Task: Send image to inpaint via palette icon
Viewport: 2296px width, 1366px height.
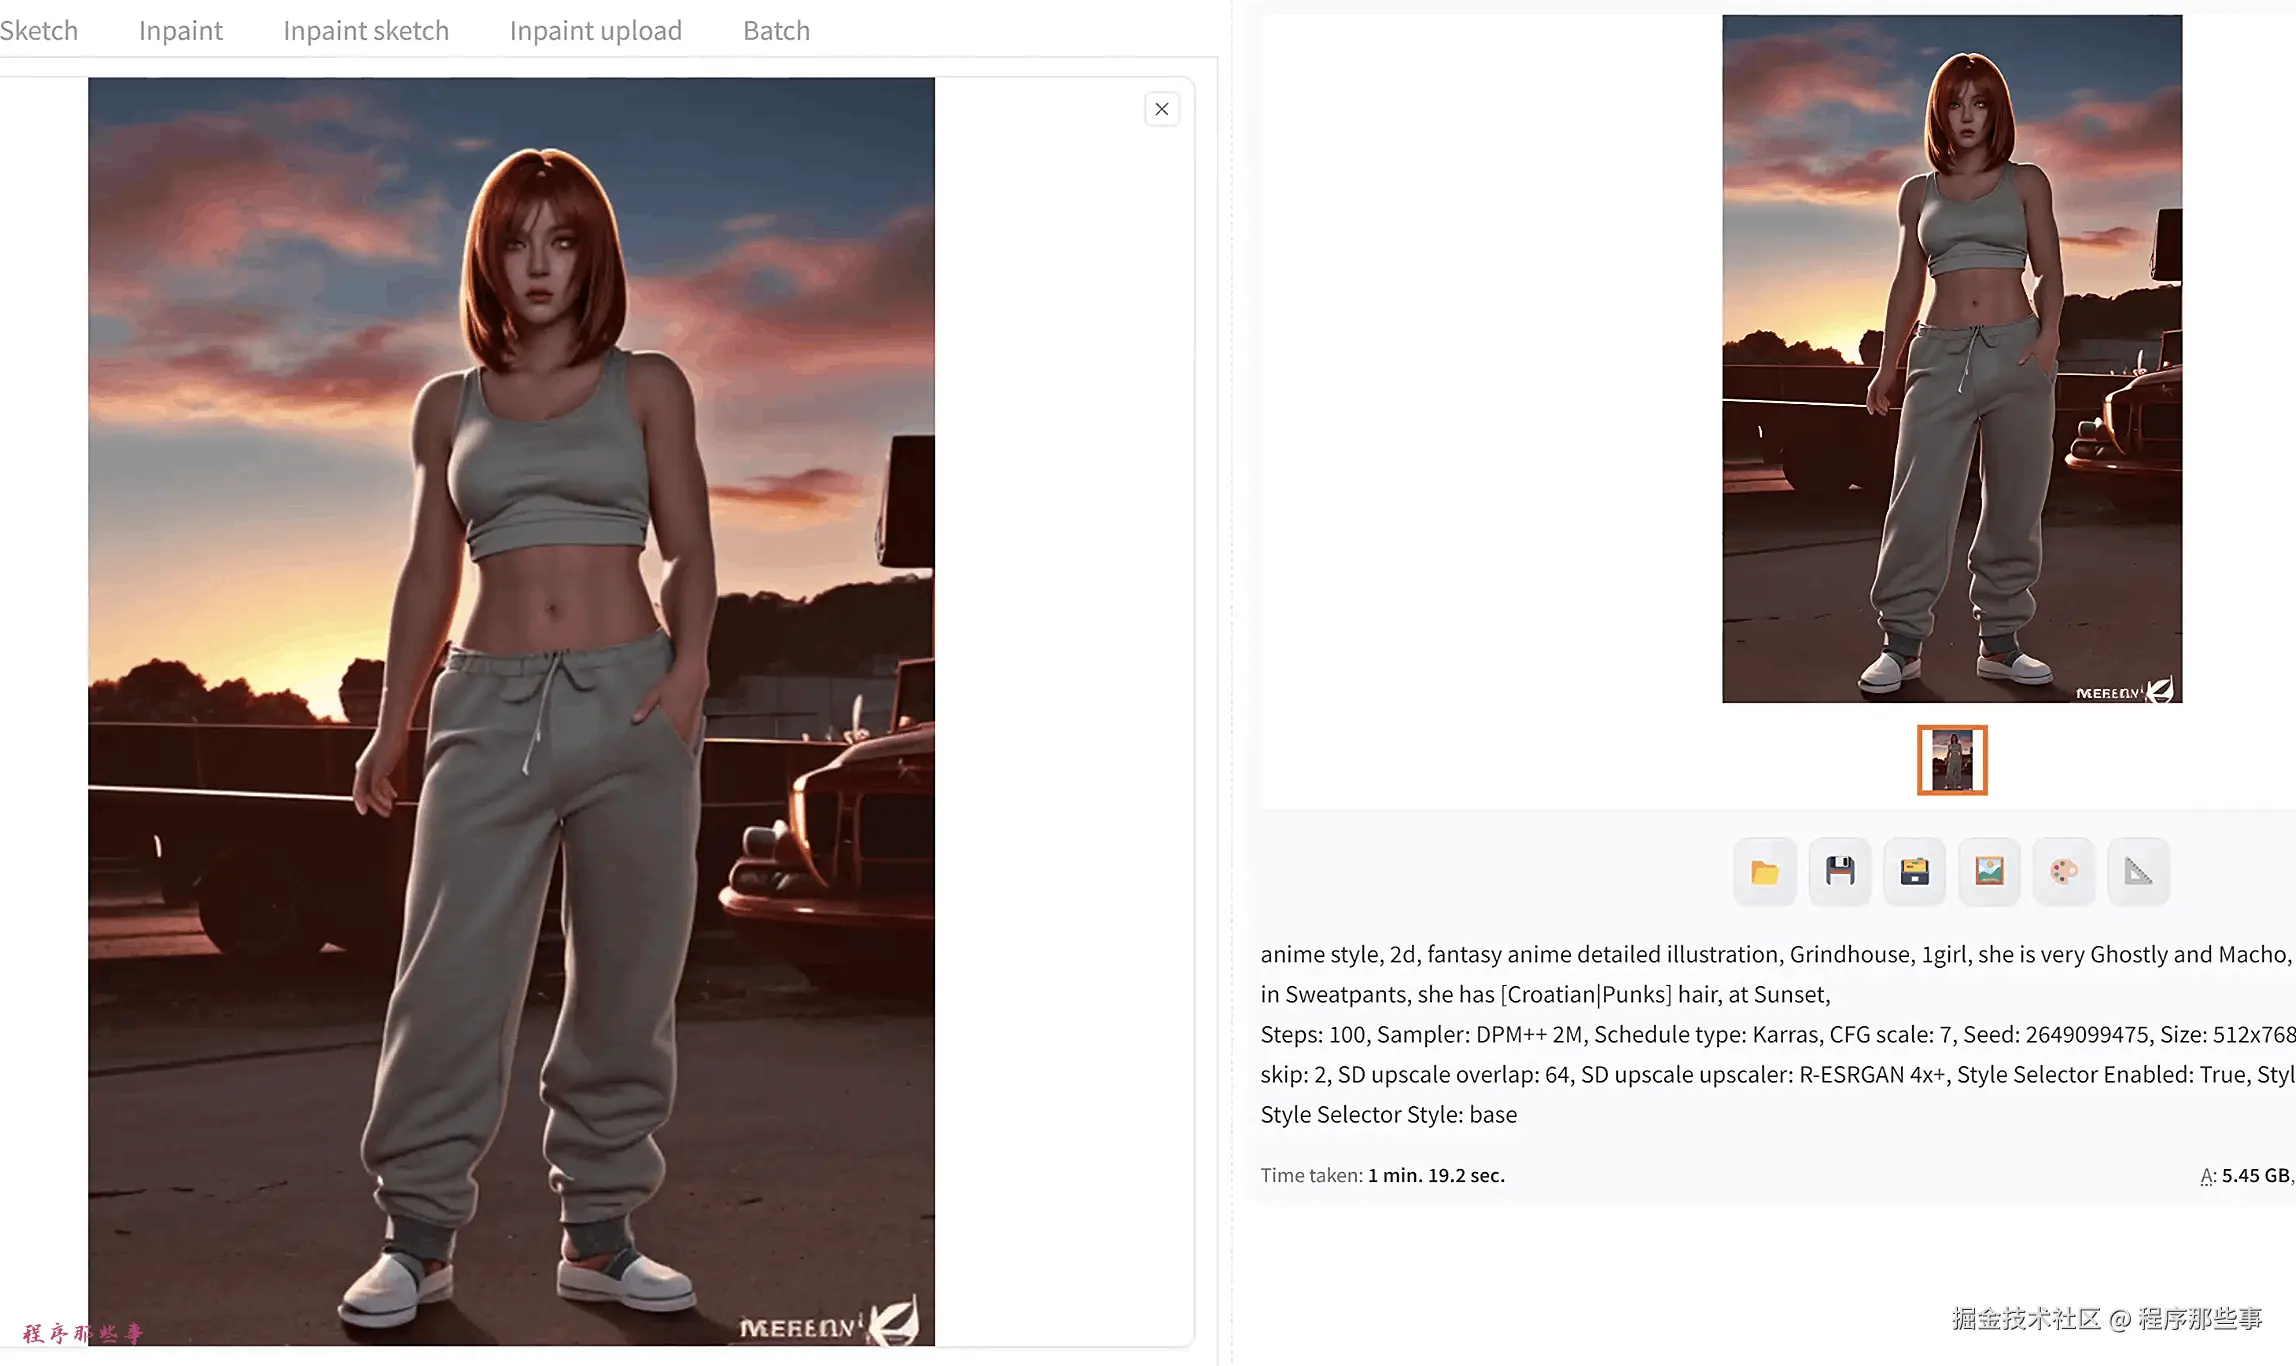Action: 2064,872
